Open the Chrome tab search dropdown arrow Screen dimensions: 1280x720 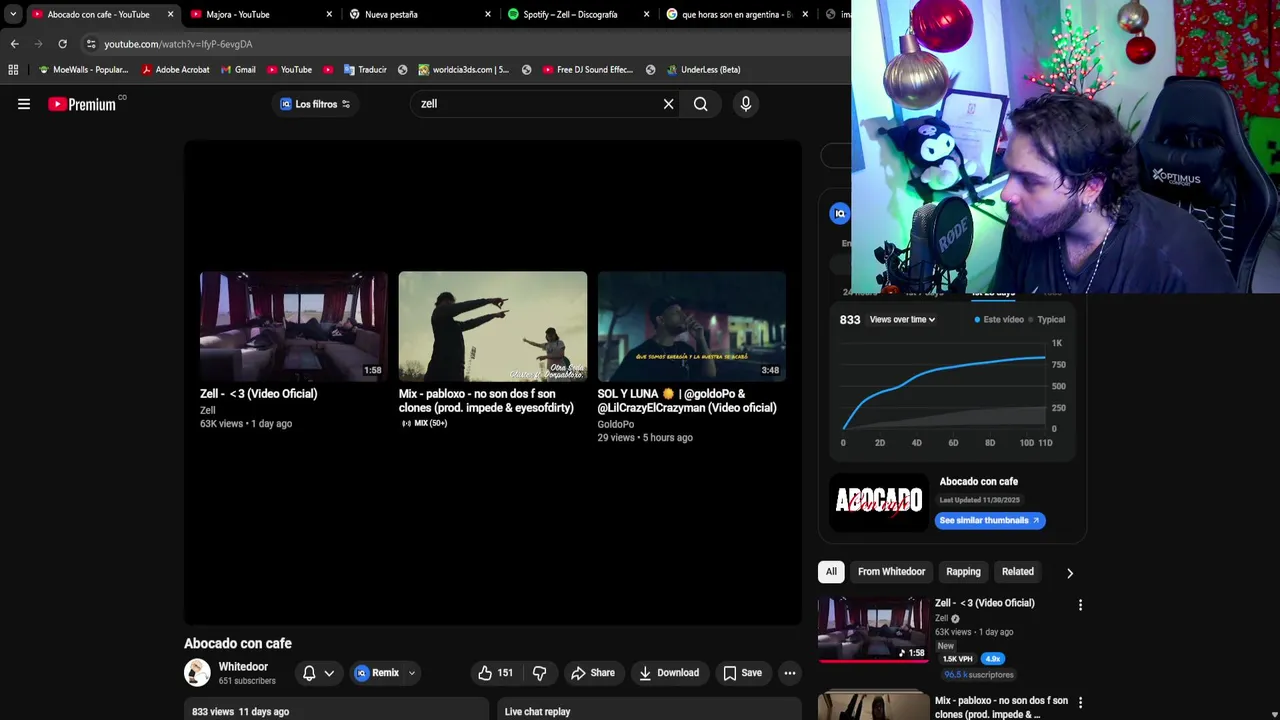pyautogui.click(x=13, y=14)
